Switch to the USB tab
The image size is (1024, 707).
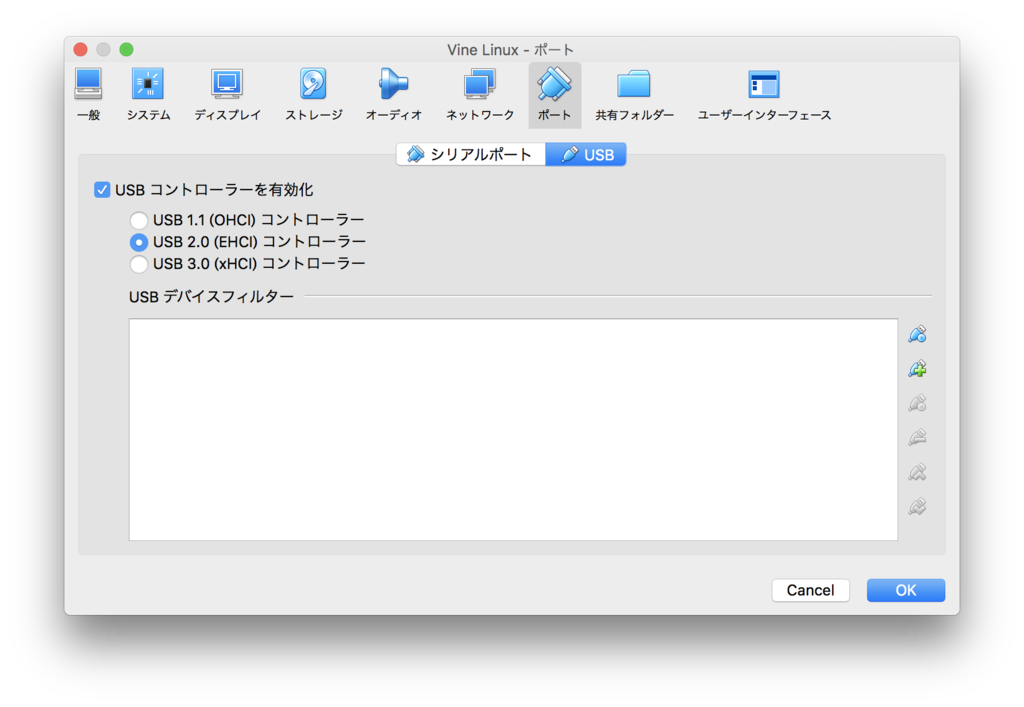click(586, 153)
